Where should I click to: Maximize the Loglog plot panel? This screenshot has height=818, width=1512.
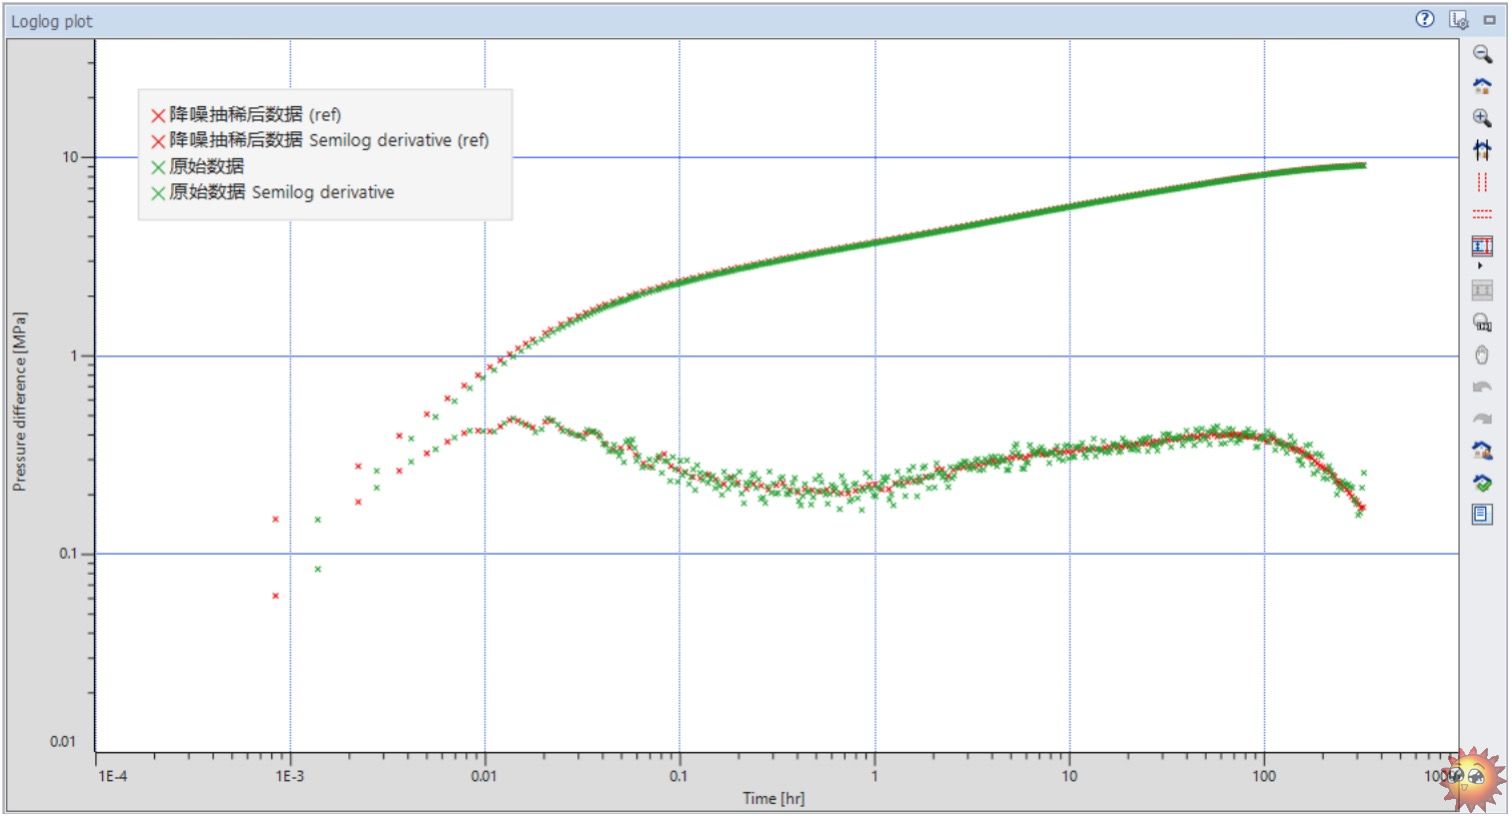(1490, 19)
